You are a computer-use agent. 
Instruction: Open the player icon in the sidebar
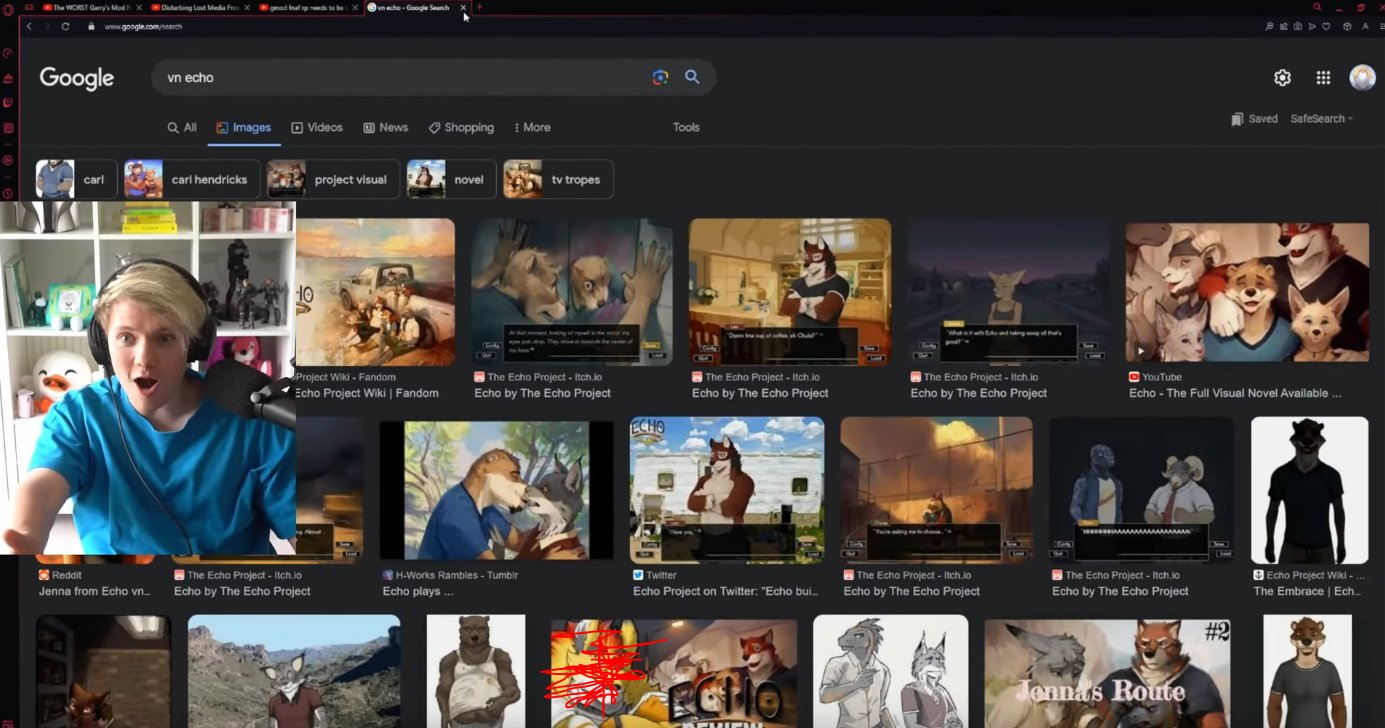8,160
